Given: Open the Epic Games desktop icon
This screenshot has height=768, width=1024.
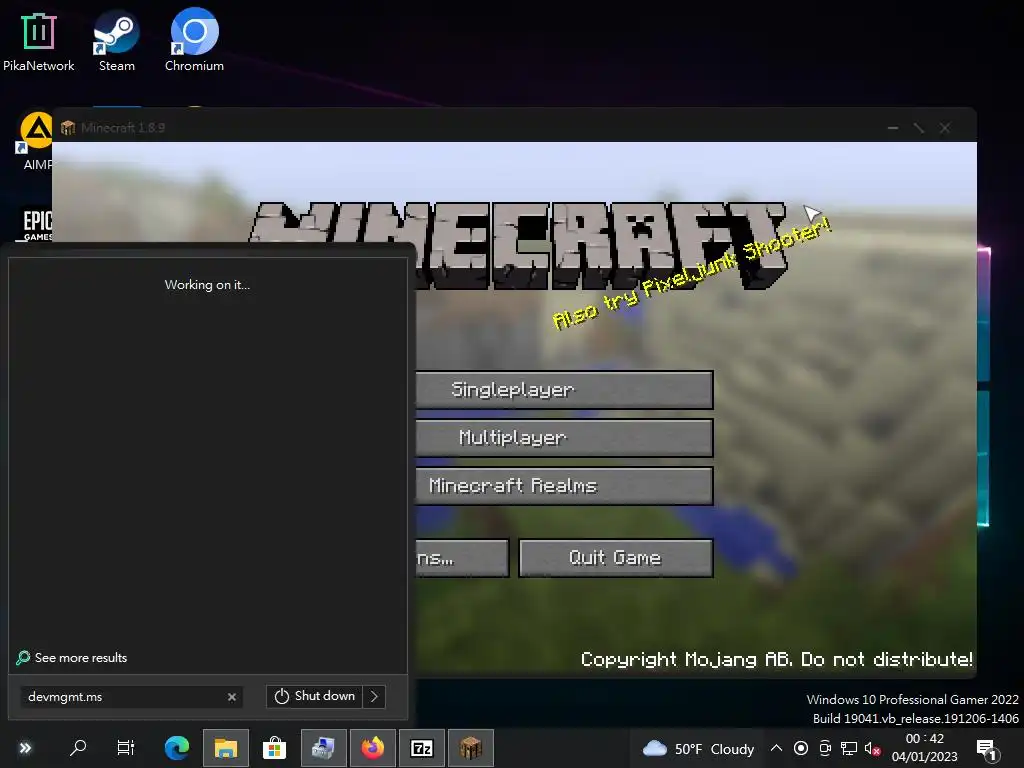Looking at the screenshot, I should pos(37,224).
